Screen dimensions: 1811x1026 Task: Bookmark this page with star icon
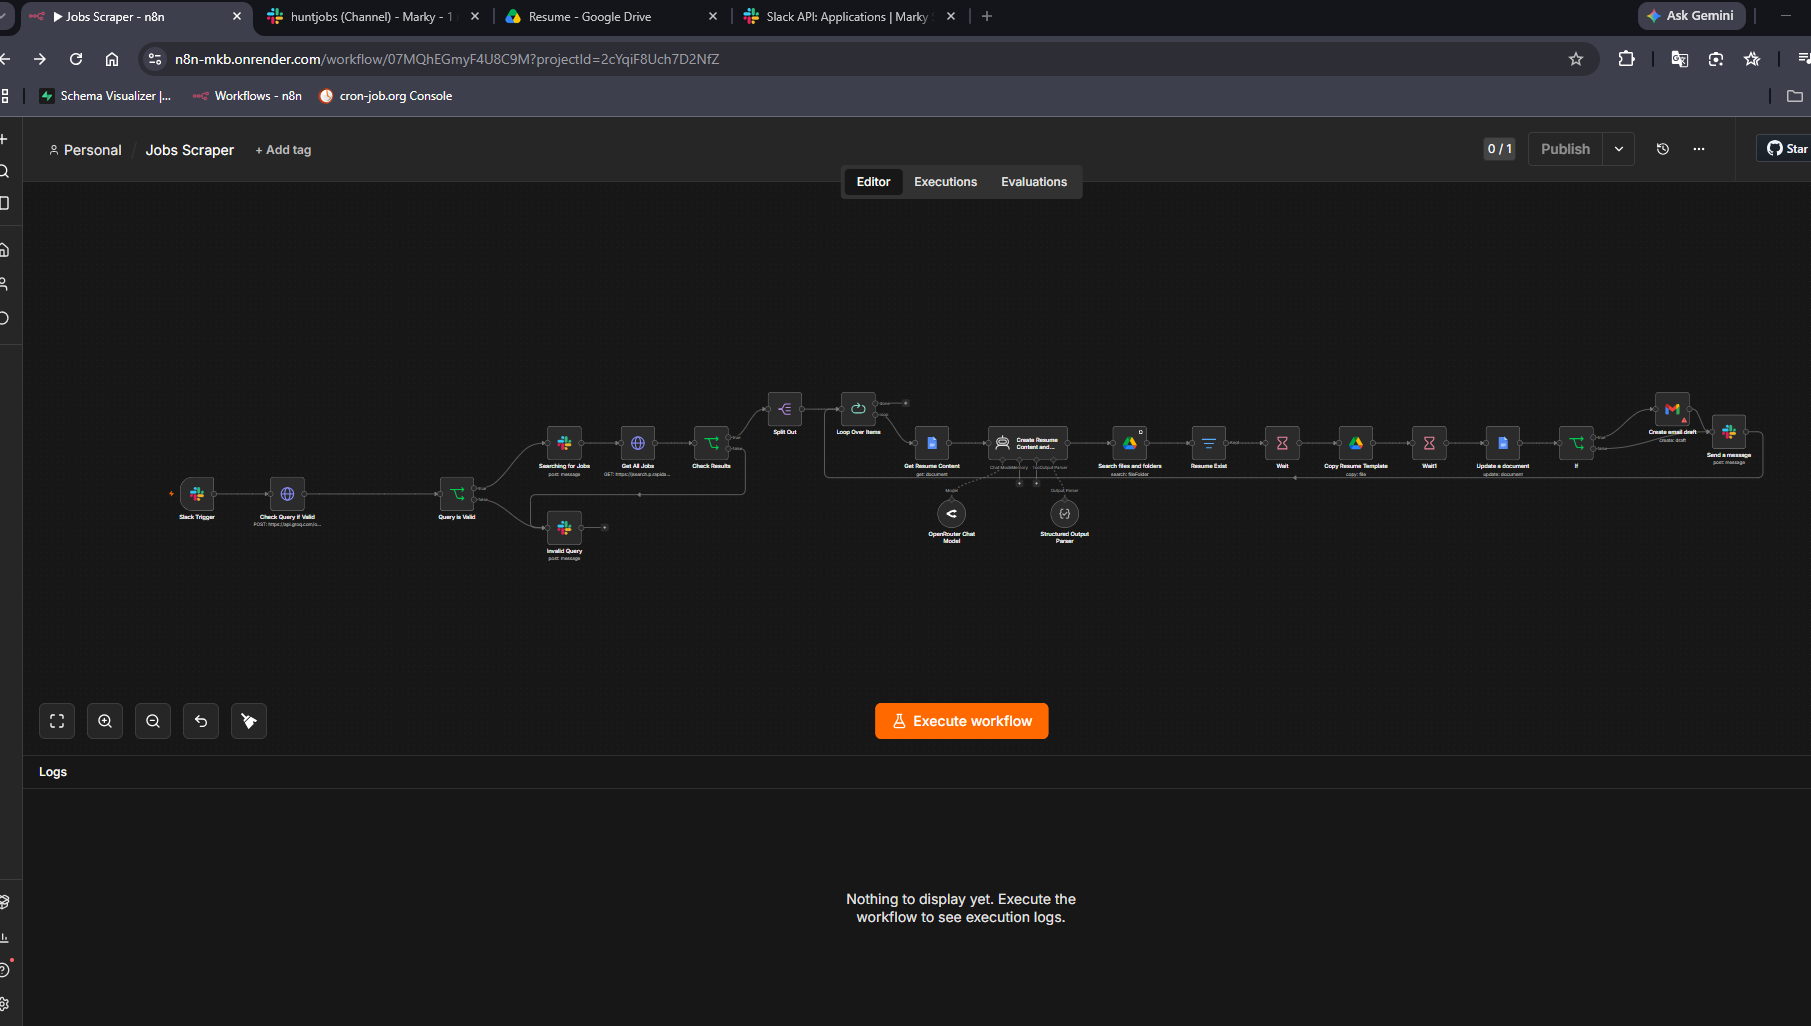(1576, 59)
